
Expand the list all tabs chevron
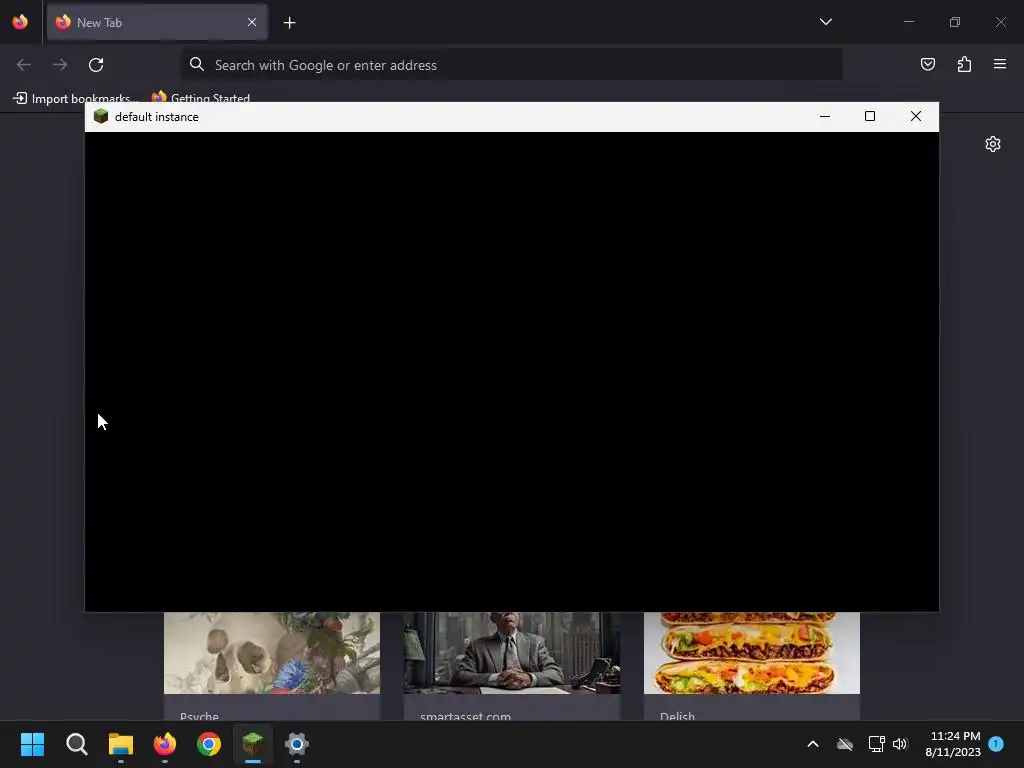[x=825, y=22]
